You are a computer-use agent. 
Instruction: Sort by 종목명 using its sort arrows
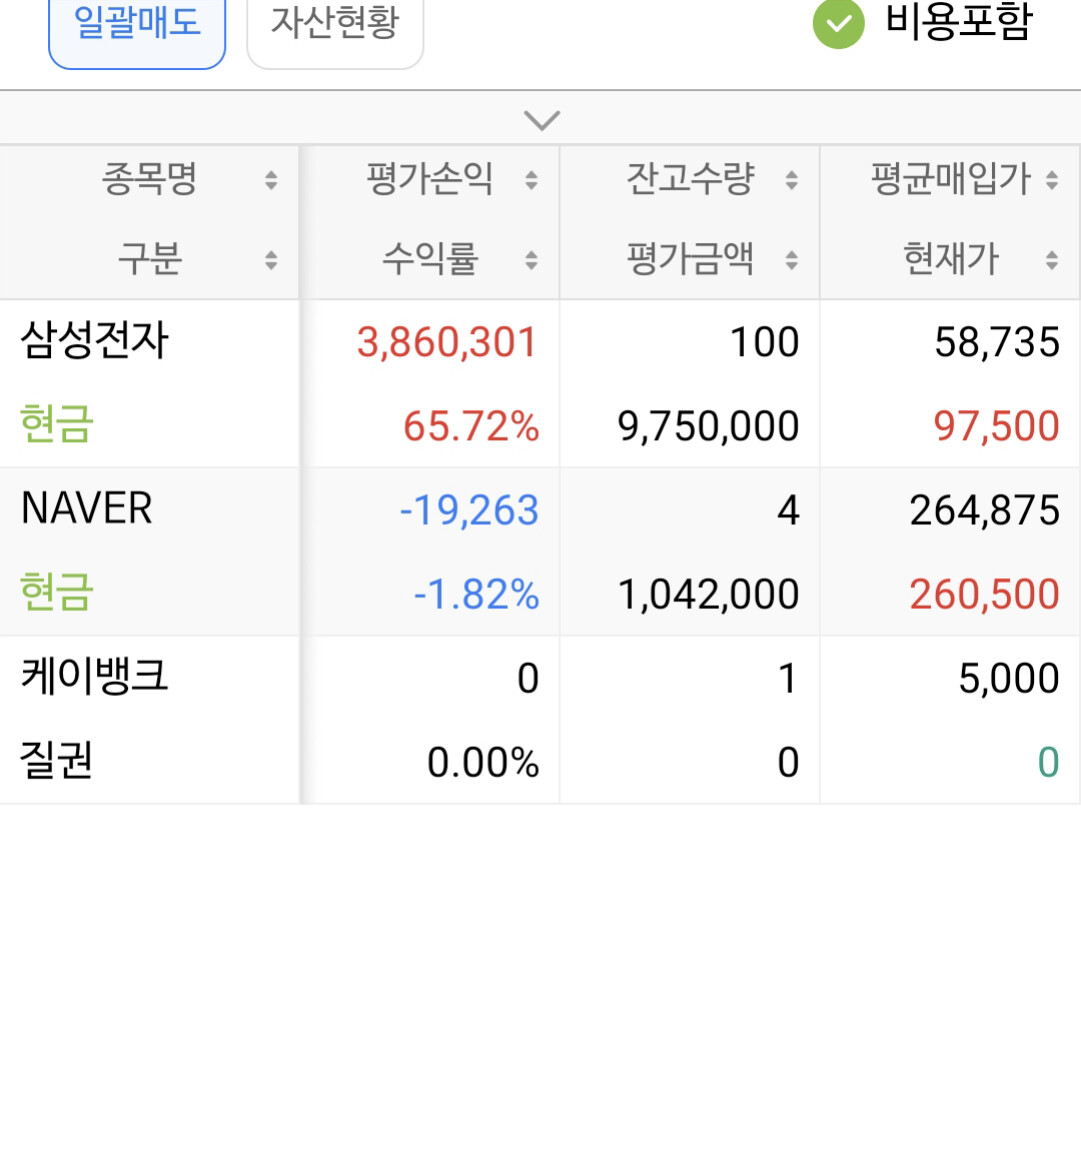[x=271, y=180]
